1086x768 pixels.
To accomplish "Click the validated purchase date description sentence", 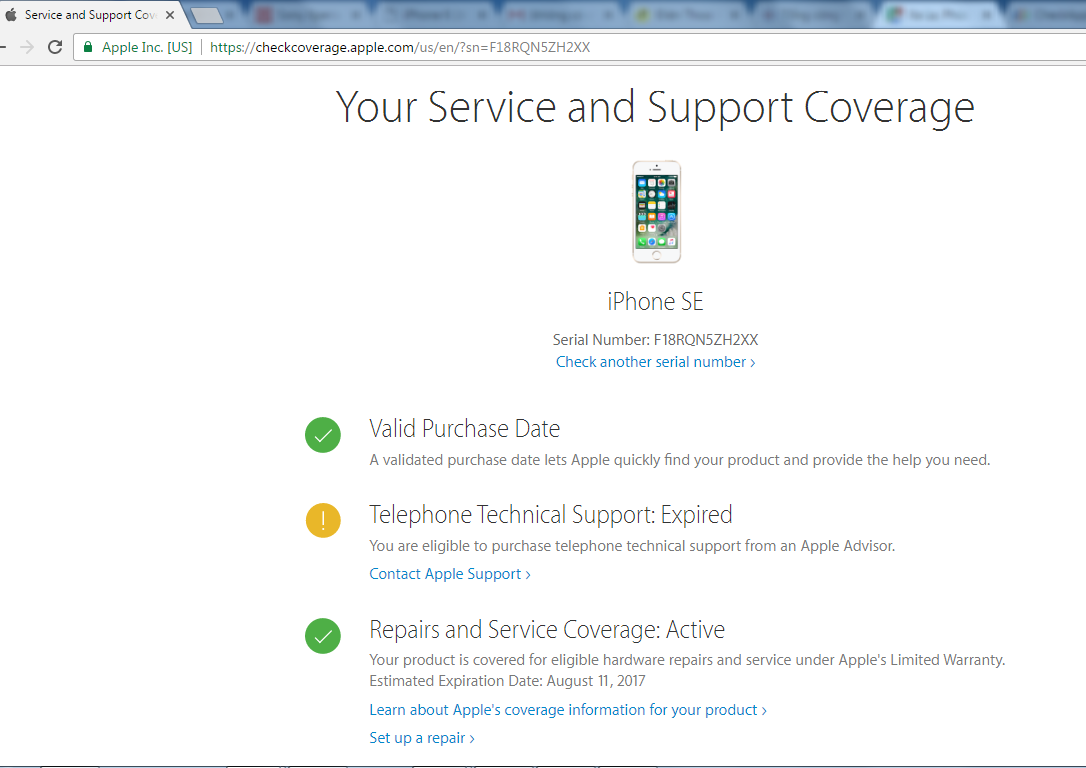I will [x=679, y=461].
